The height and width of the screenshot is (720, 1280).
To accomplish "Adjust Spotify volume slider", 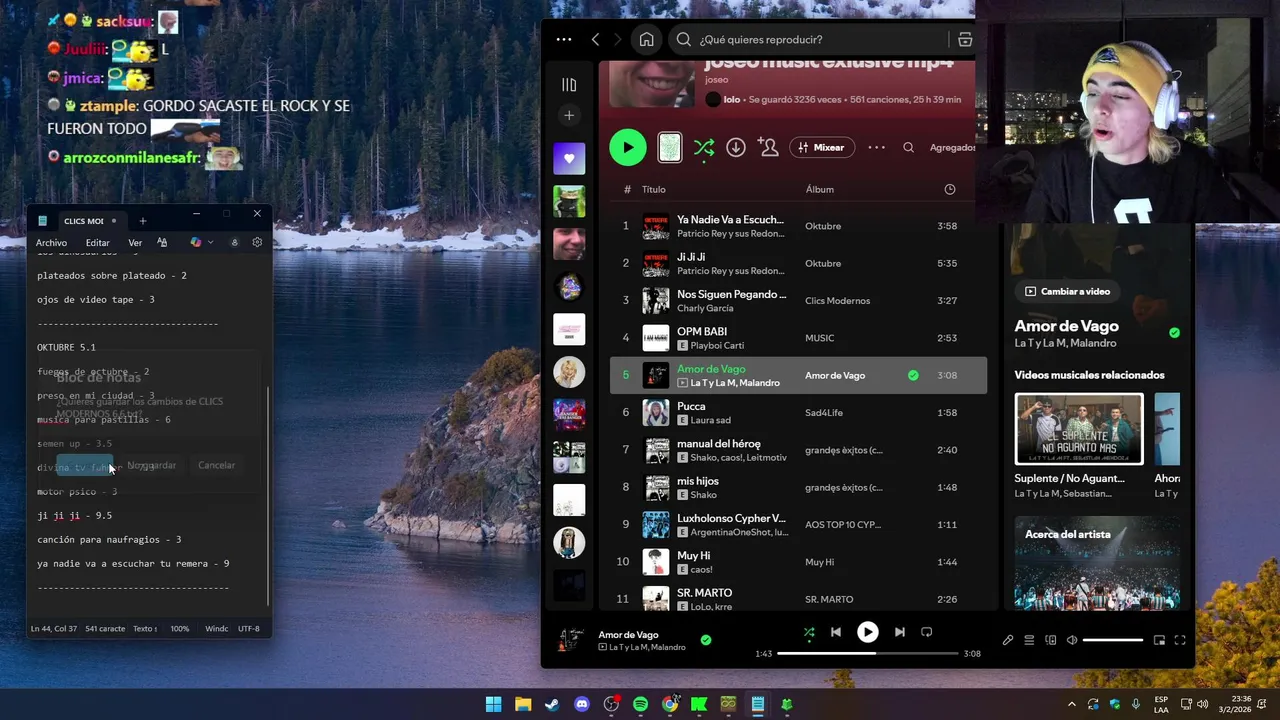I will [x=1112, y=640].
